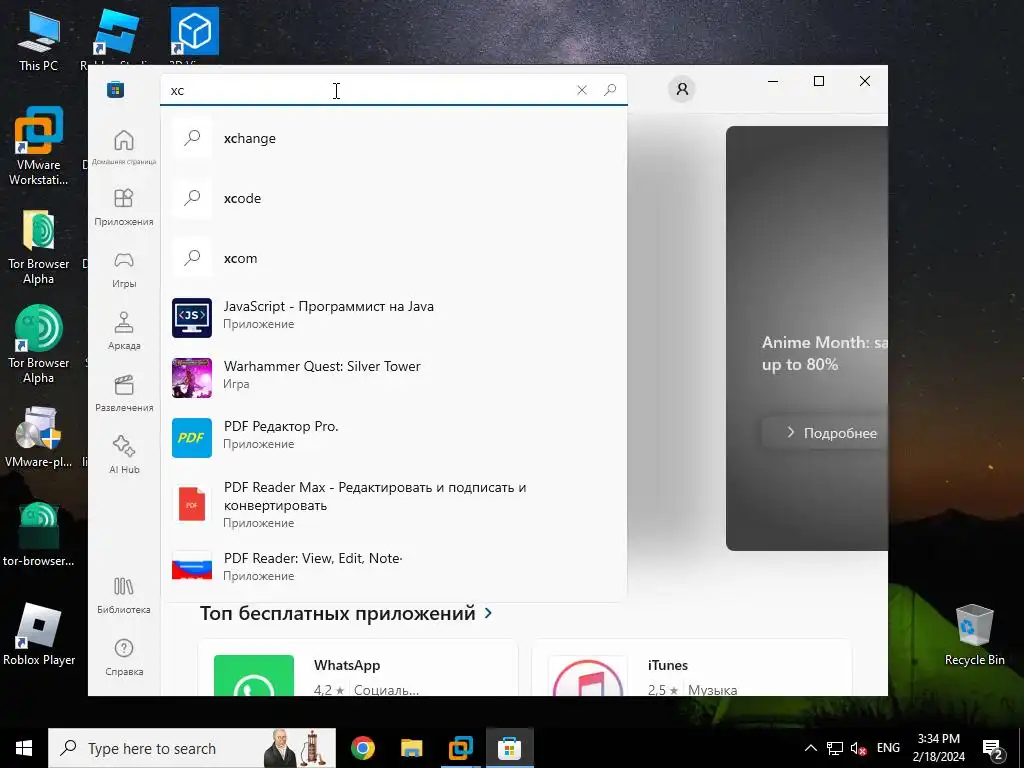The height and width of the screenshot is (768, 1024).
Task: Click WhatsApp green icon
Action: (254, 675)
